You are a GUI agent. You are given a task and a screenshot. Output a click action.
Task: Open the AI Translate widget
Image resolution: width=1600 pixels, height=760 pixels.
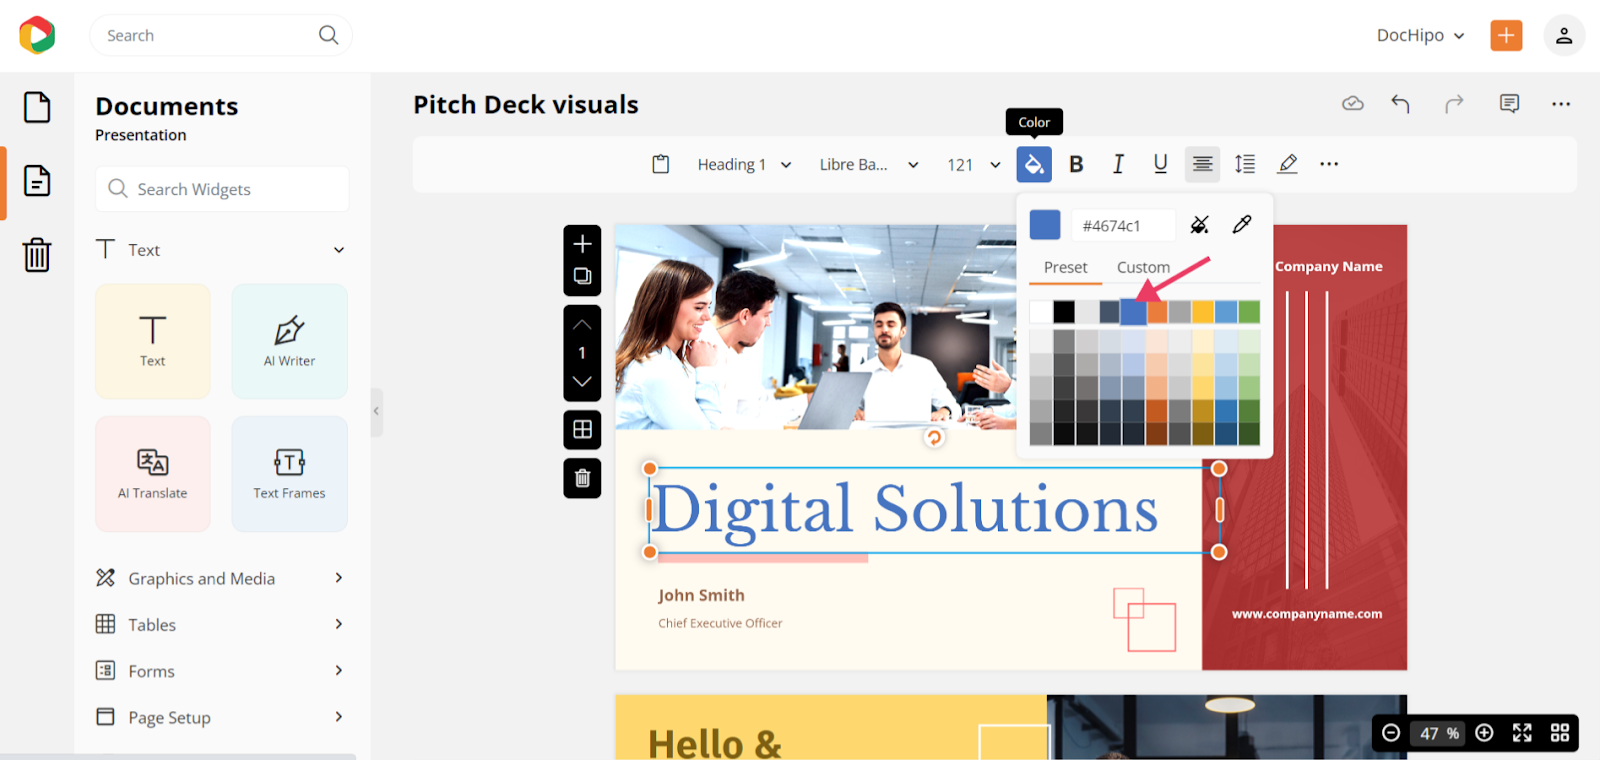click(x=153, y=473)
